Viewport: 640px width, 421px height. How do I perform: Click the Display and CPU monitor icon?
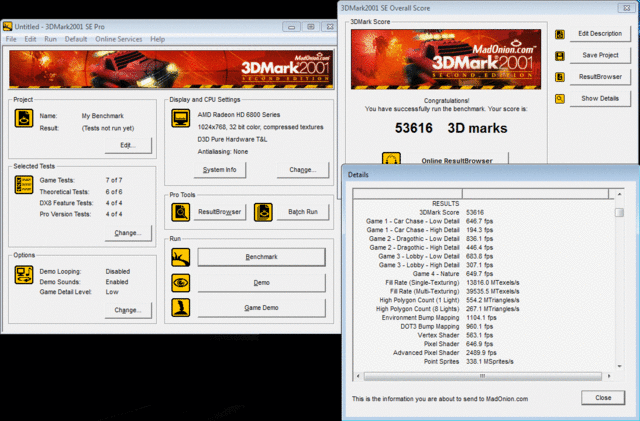point(180,118)
